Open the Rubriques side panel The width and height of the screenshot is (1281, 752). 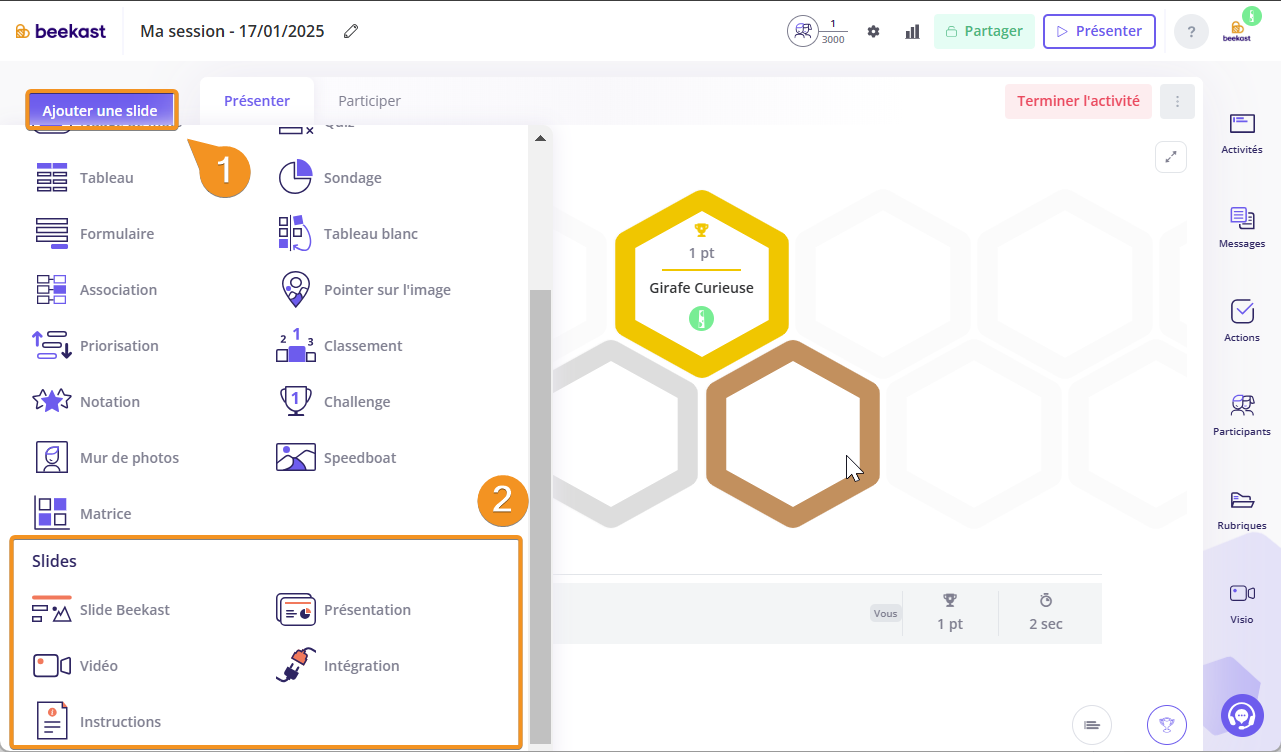pyautogui.click(x=1242, y=509)
